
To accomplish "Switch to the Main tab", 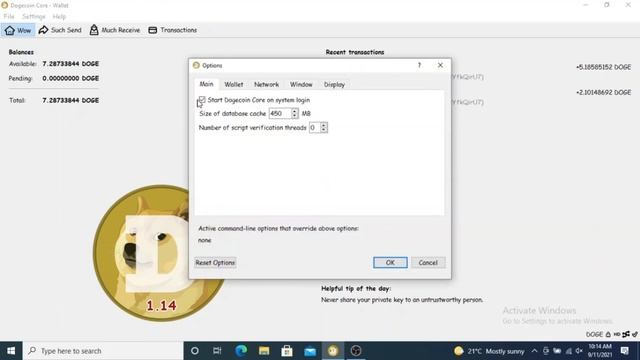I will tap(206, 84).
